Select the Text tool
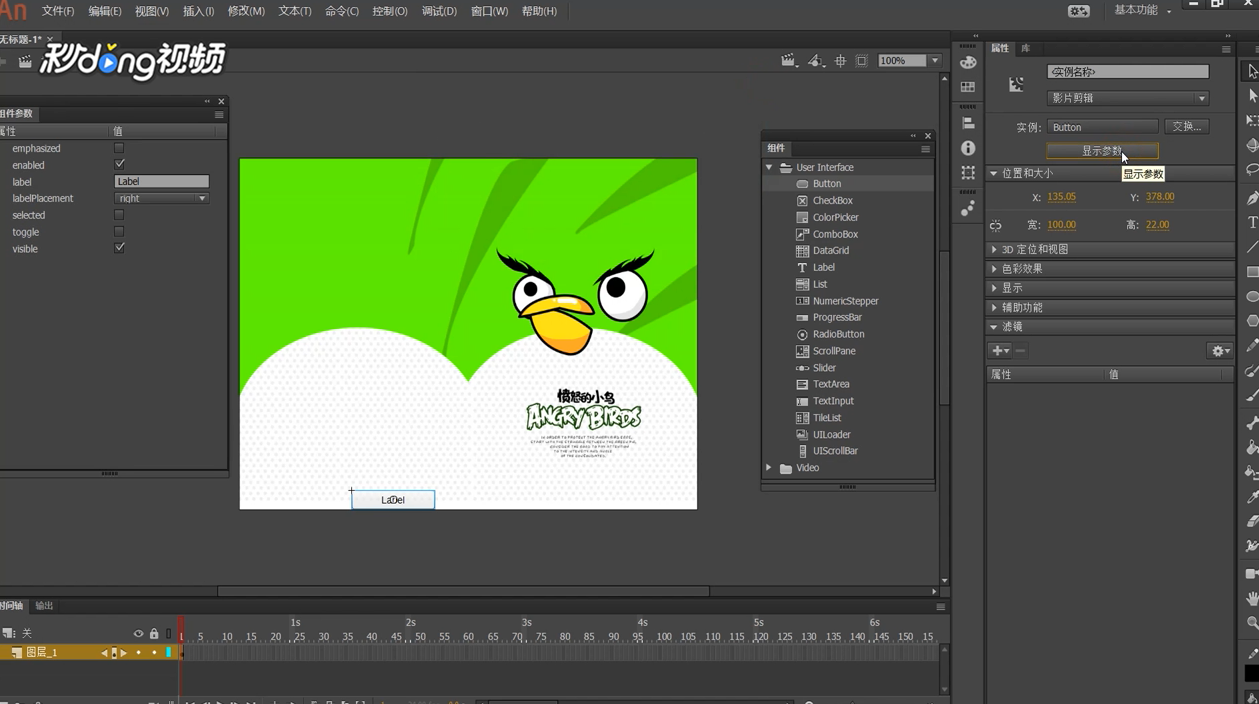Image resolution: width=1259 pixels, height=704 pixels. 1252,223
